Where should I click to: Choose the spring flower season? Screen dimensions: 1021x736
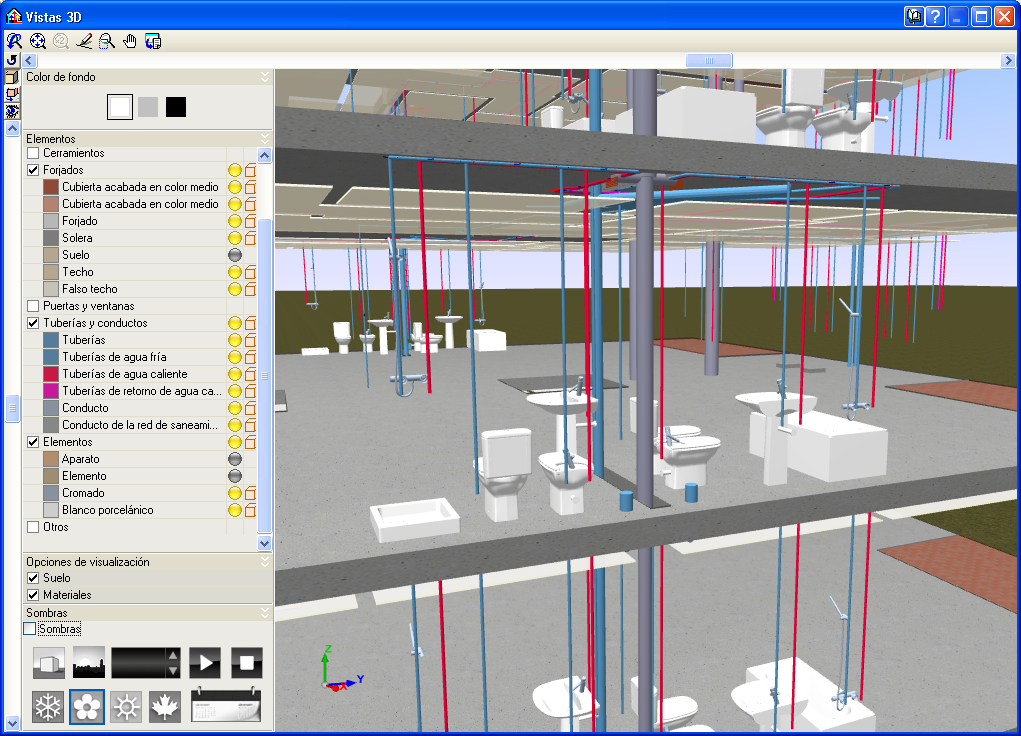coord(87,707)
